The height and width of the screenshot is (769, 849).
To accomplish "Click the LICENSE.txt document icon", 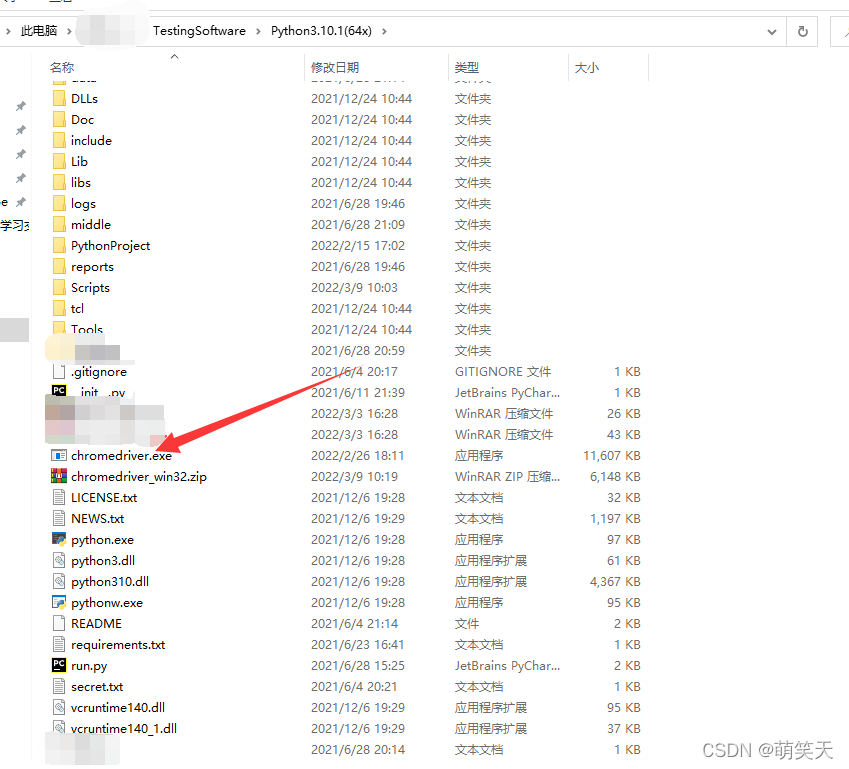I will tap(59, 498).
